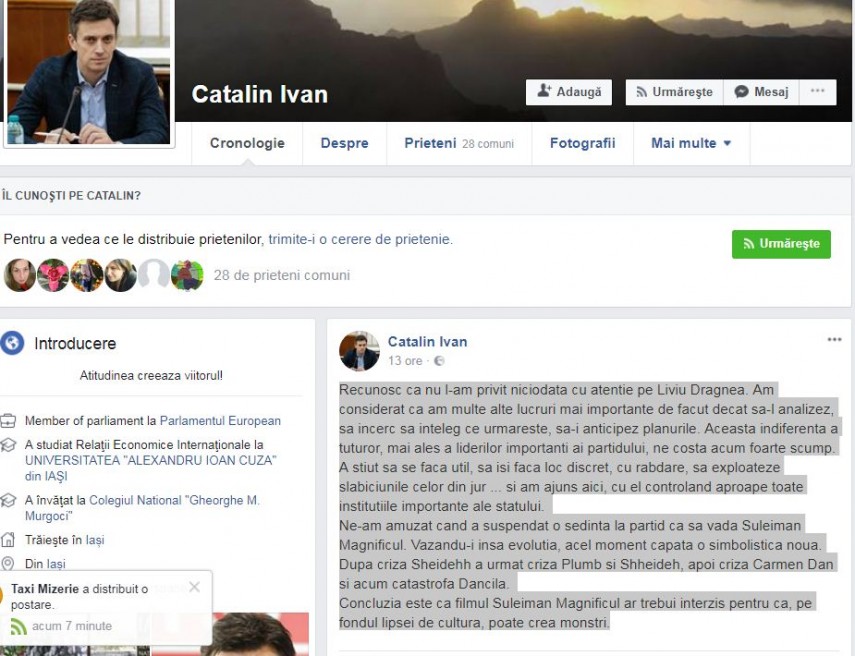The width and height of the screenshot is (855, 656).
Task: Go to the Fotografii tab
Action: (582, 143)
